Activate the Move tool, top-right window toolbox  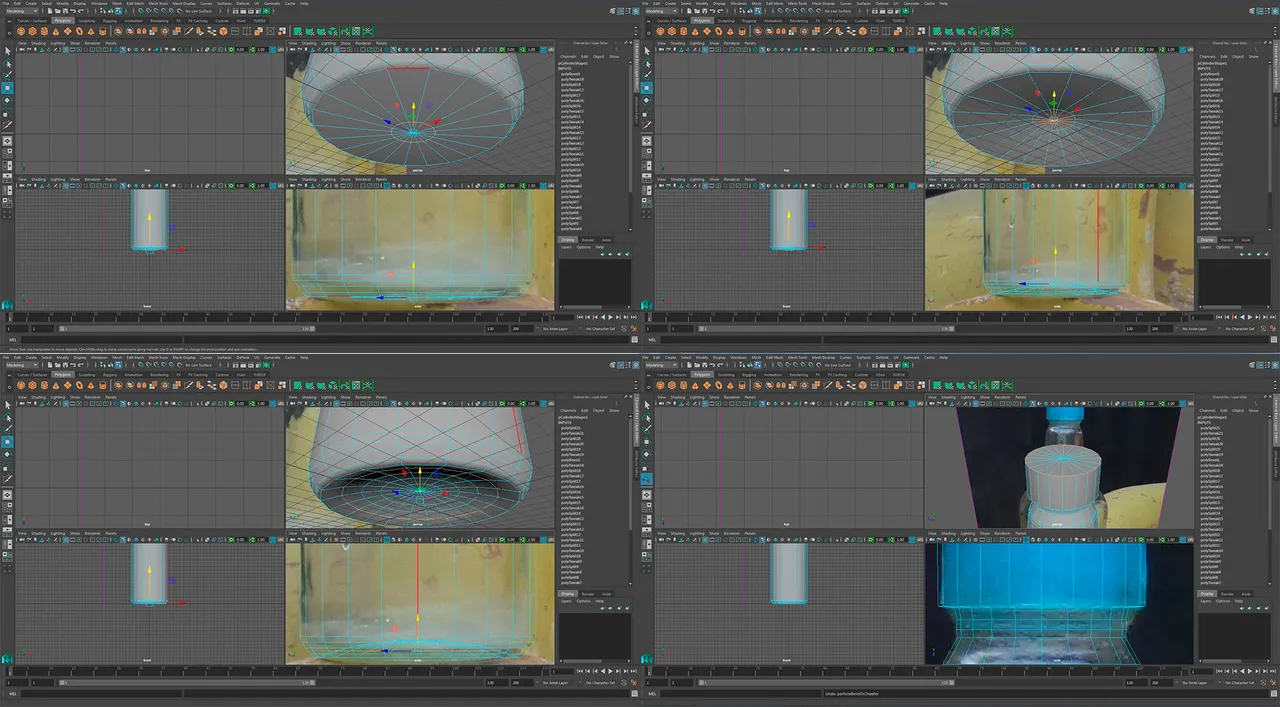[x=648, y=88]
